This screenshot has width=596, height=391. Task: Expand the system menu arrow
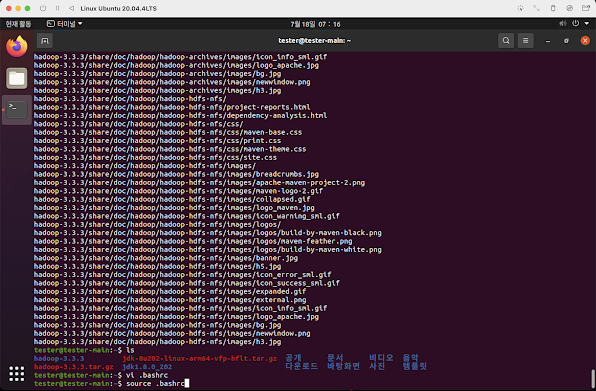tap(587, 24)
